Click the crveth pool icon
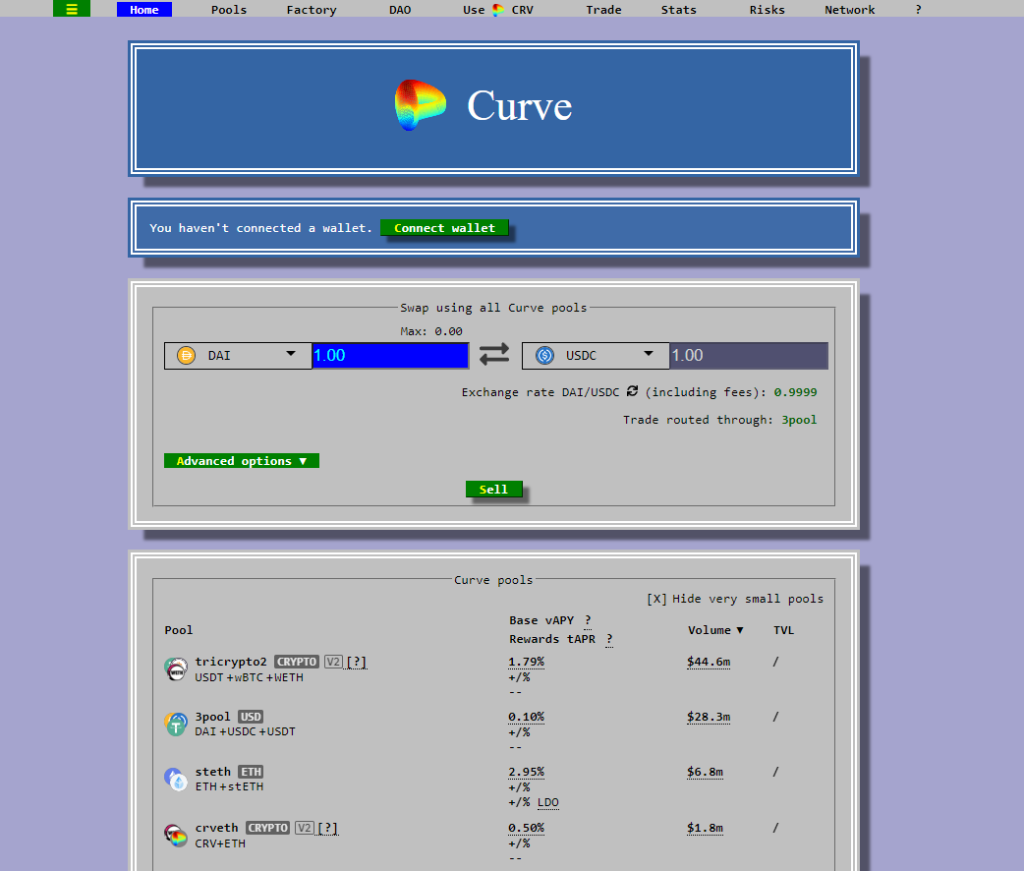Image resolution: width=1024 pixels, height=871 pixels. [176, 835]
